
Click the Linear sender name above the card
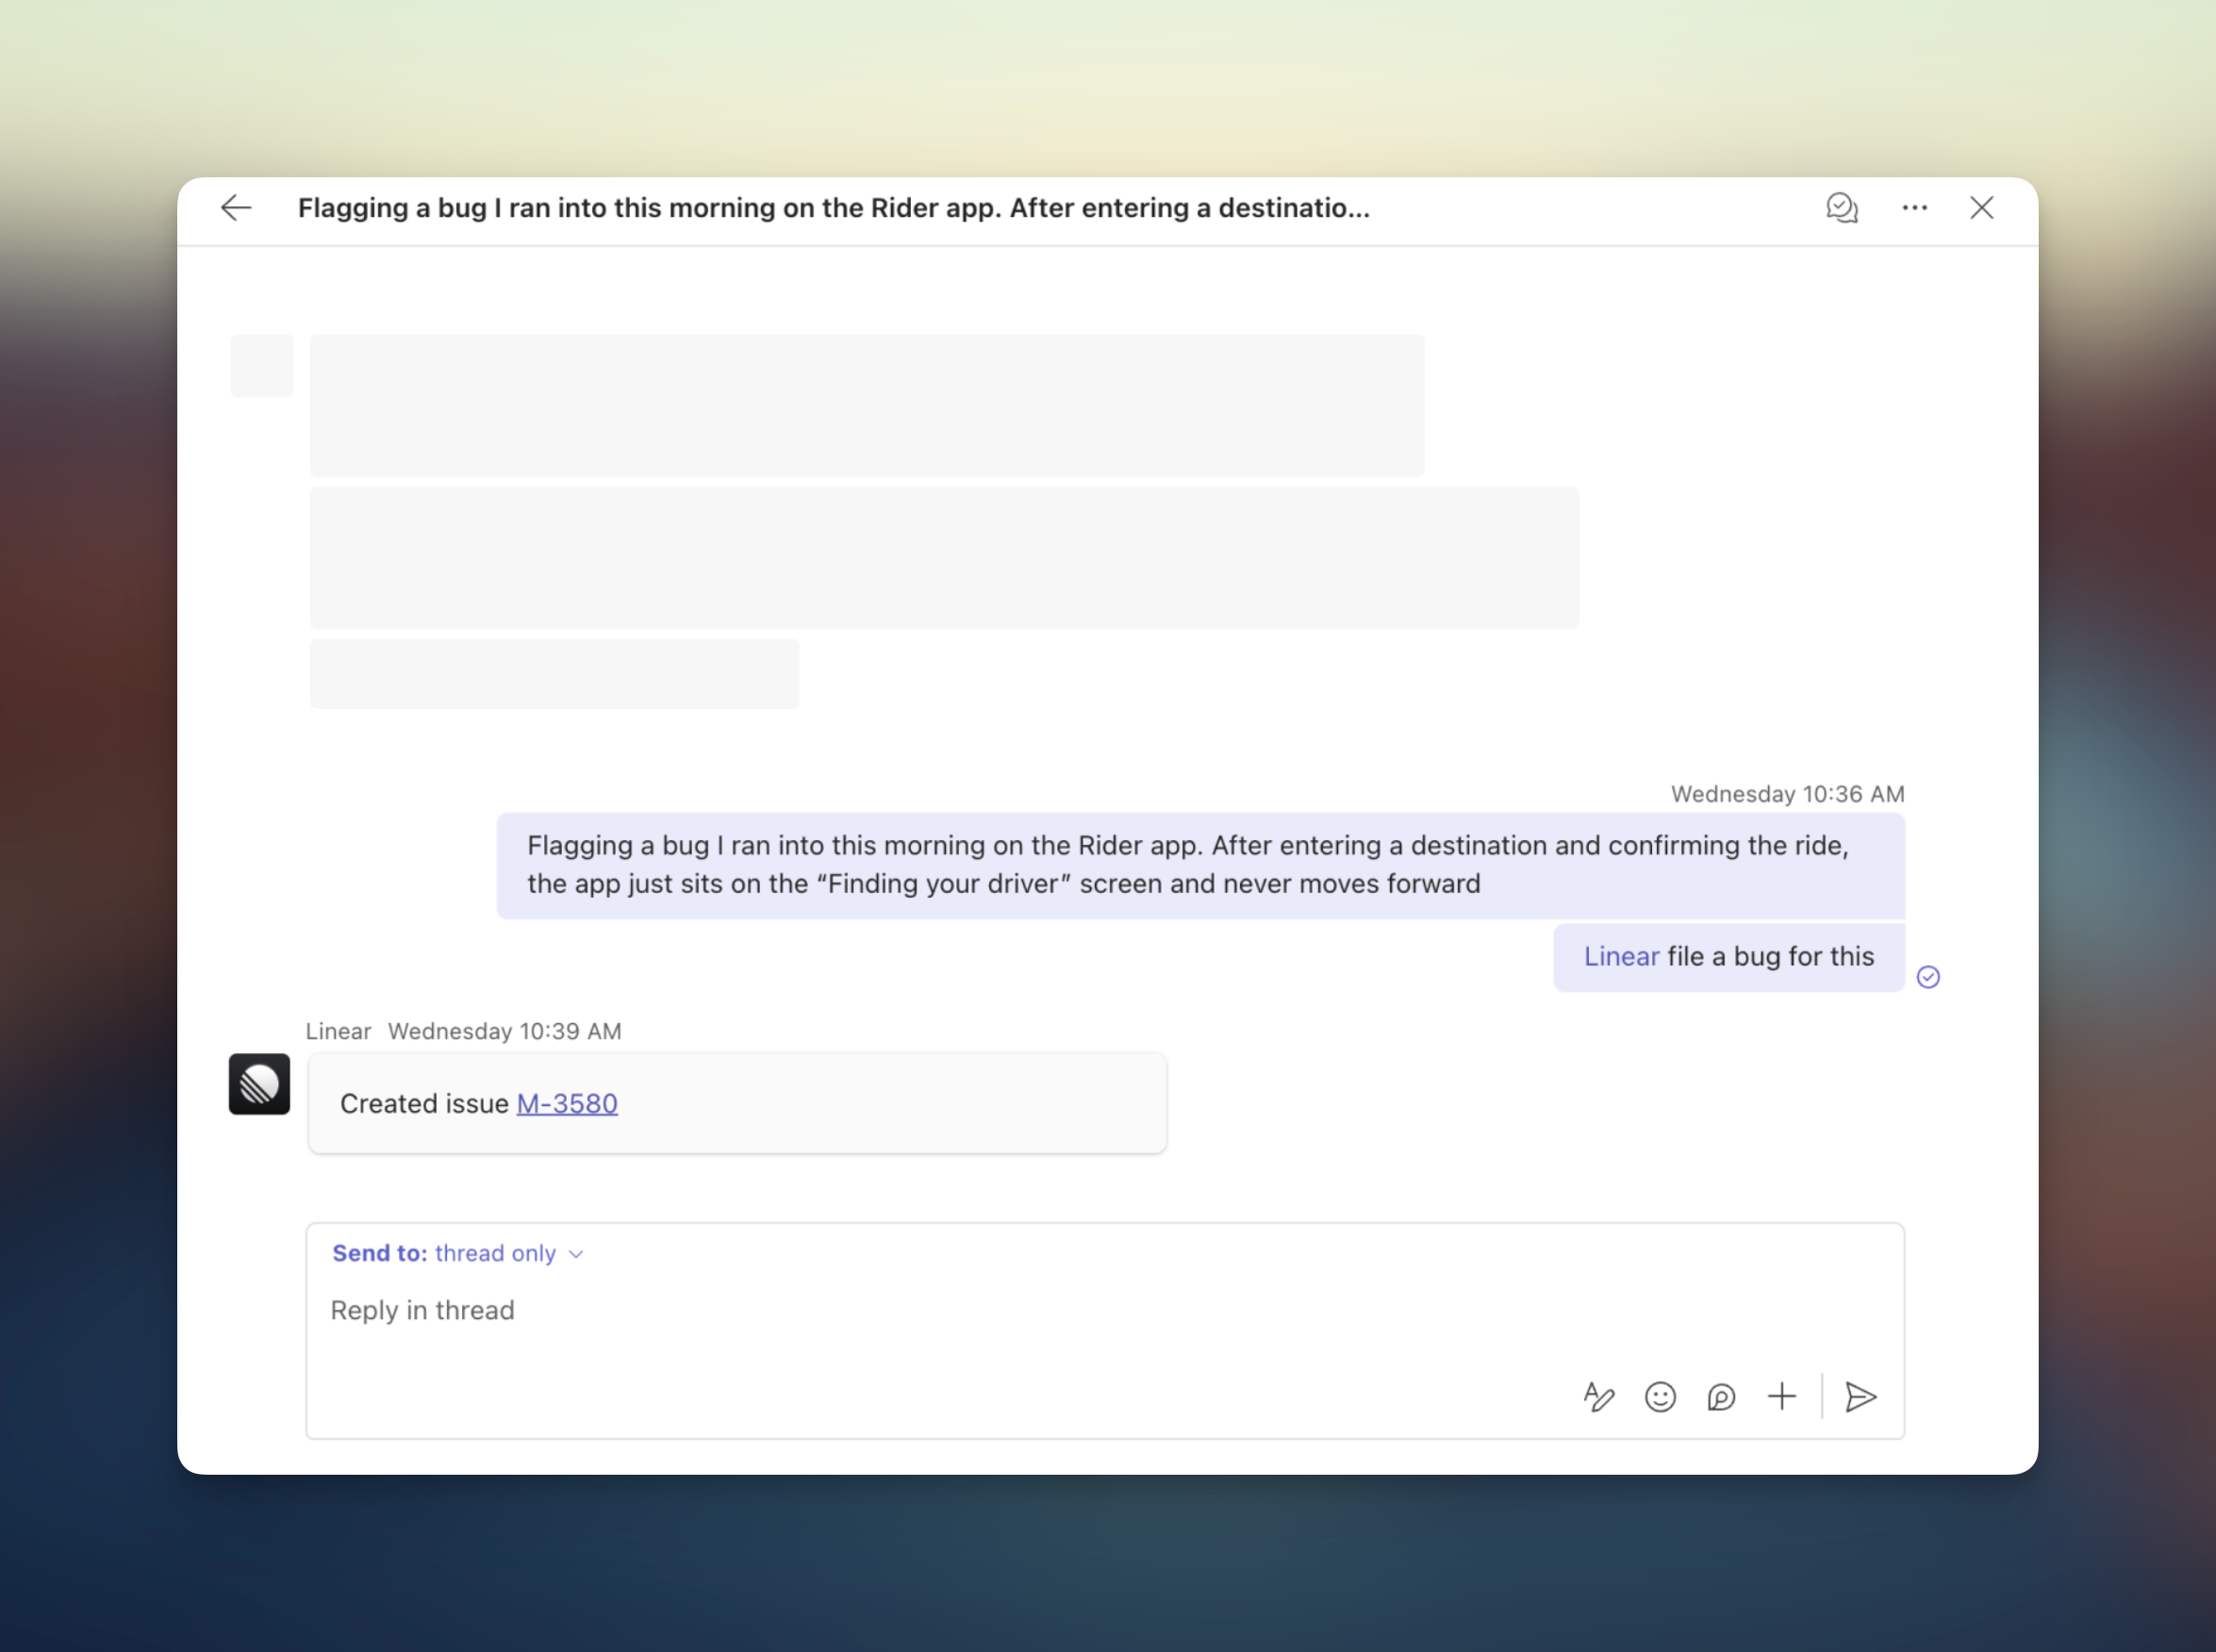338,1031
